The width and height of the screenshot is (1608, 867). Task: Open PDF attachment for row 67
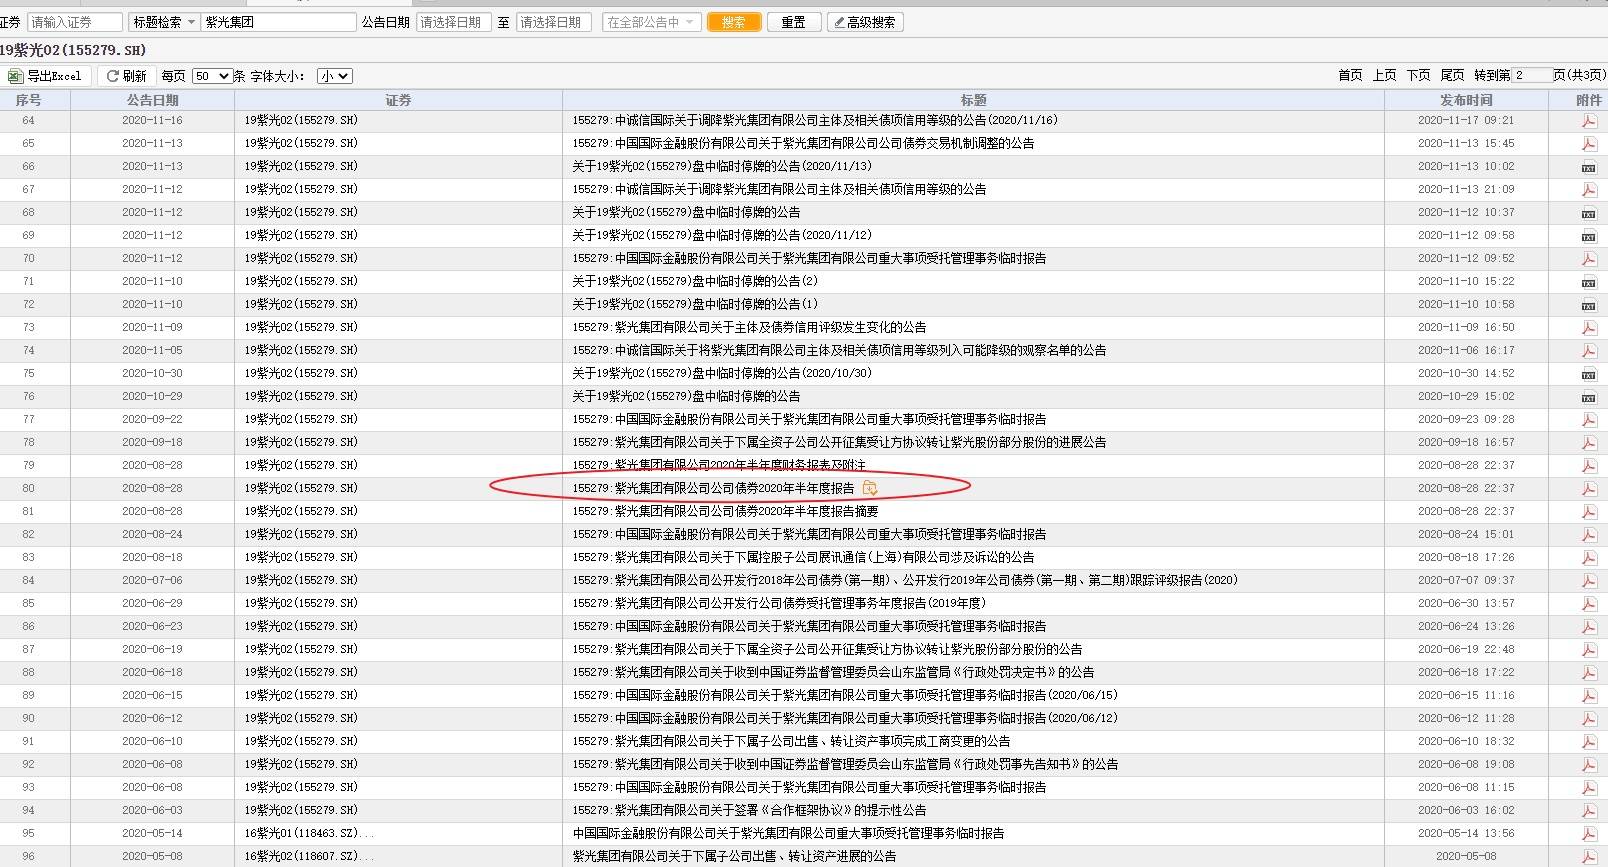tap(1588, 190)
